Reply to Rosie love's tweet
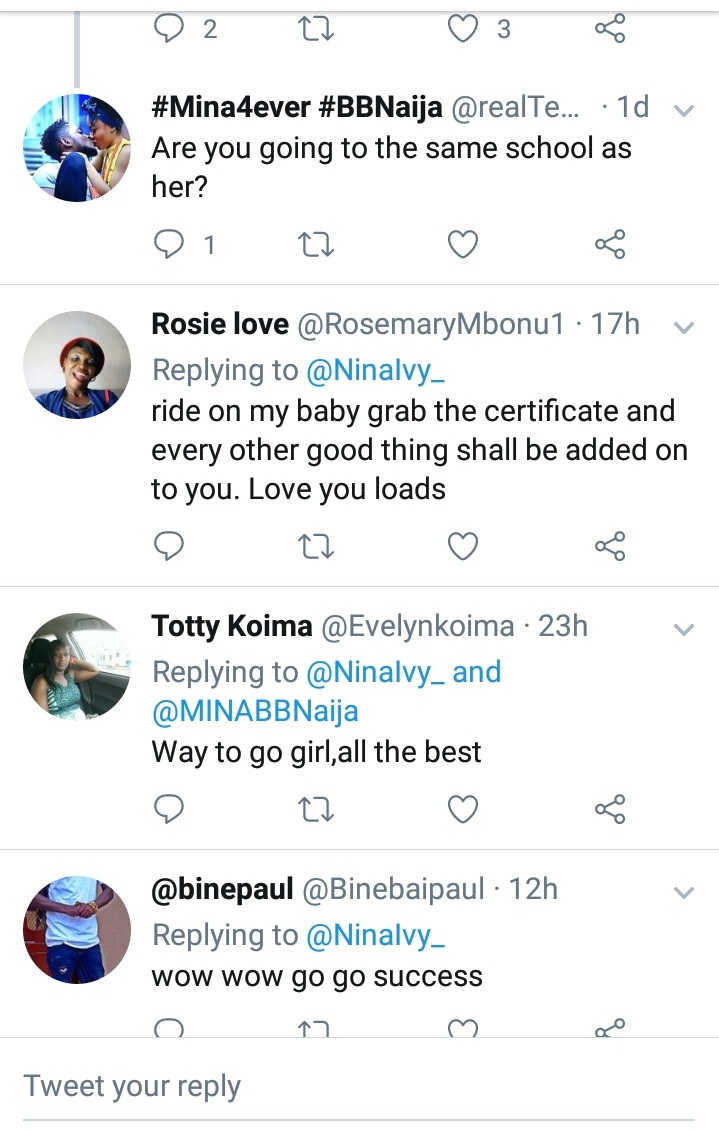Image resolution: width=719 pixels, height=1131 pixels. point(169,546)
